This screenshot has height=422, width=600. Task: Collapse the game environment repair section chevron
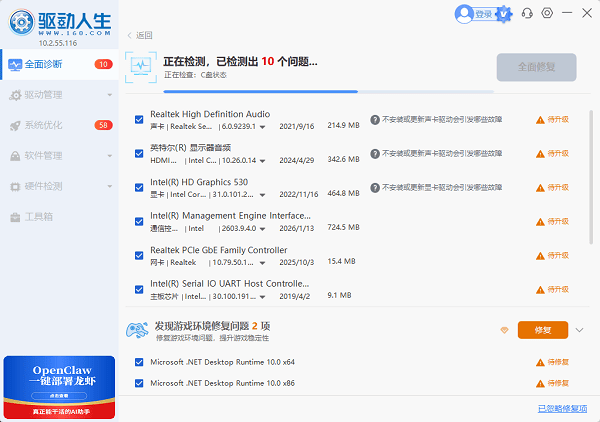[579, 330]
